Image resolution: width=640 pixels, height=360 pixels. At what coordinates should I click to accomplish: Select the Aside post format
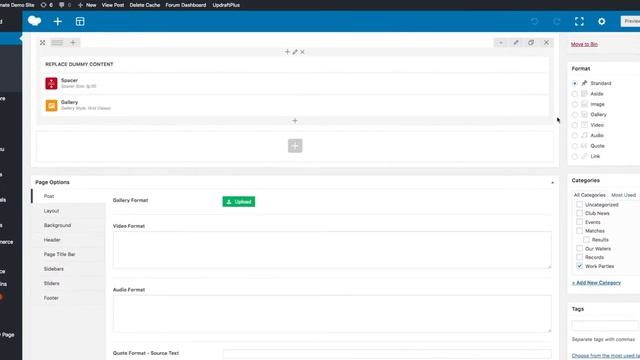[575, 94]
